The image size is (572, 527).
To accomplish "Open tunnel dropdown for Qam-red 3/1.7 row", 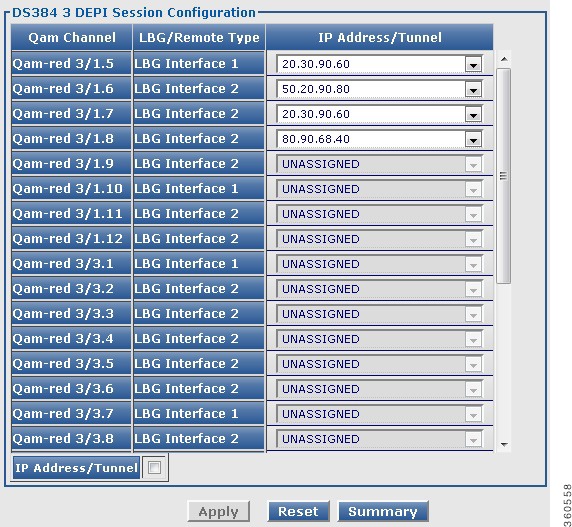I will click(473, 115).
